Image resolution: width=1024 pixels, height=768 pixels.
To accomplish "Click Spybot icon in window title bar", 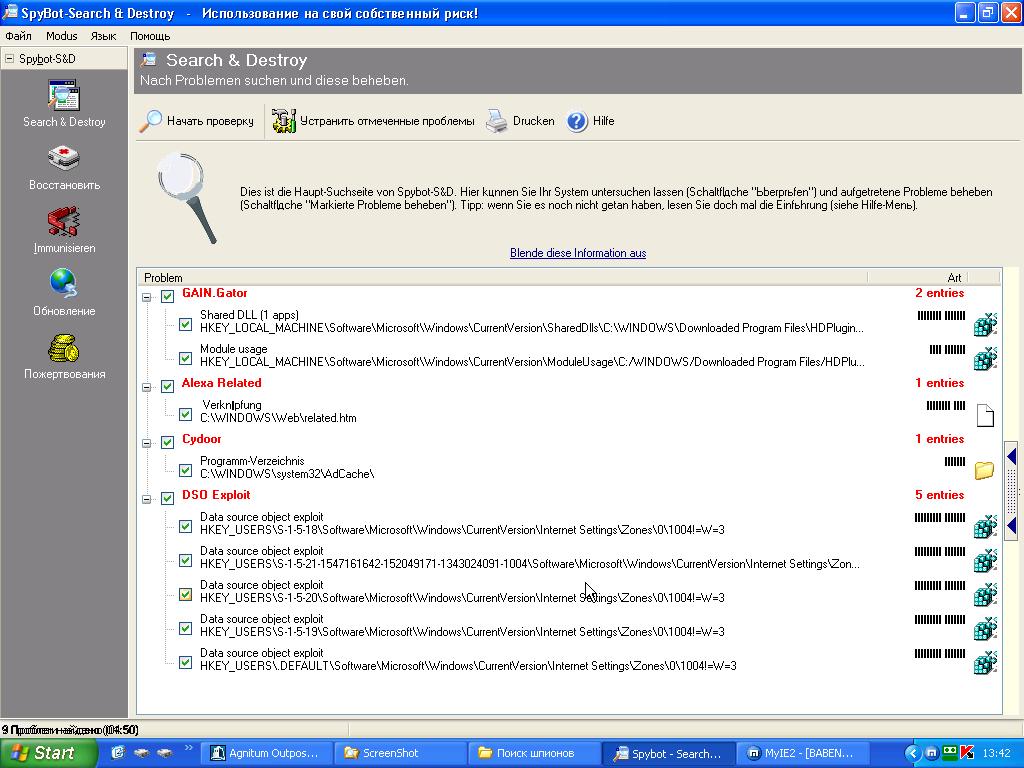I will 10,12.
